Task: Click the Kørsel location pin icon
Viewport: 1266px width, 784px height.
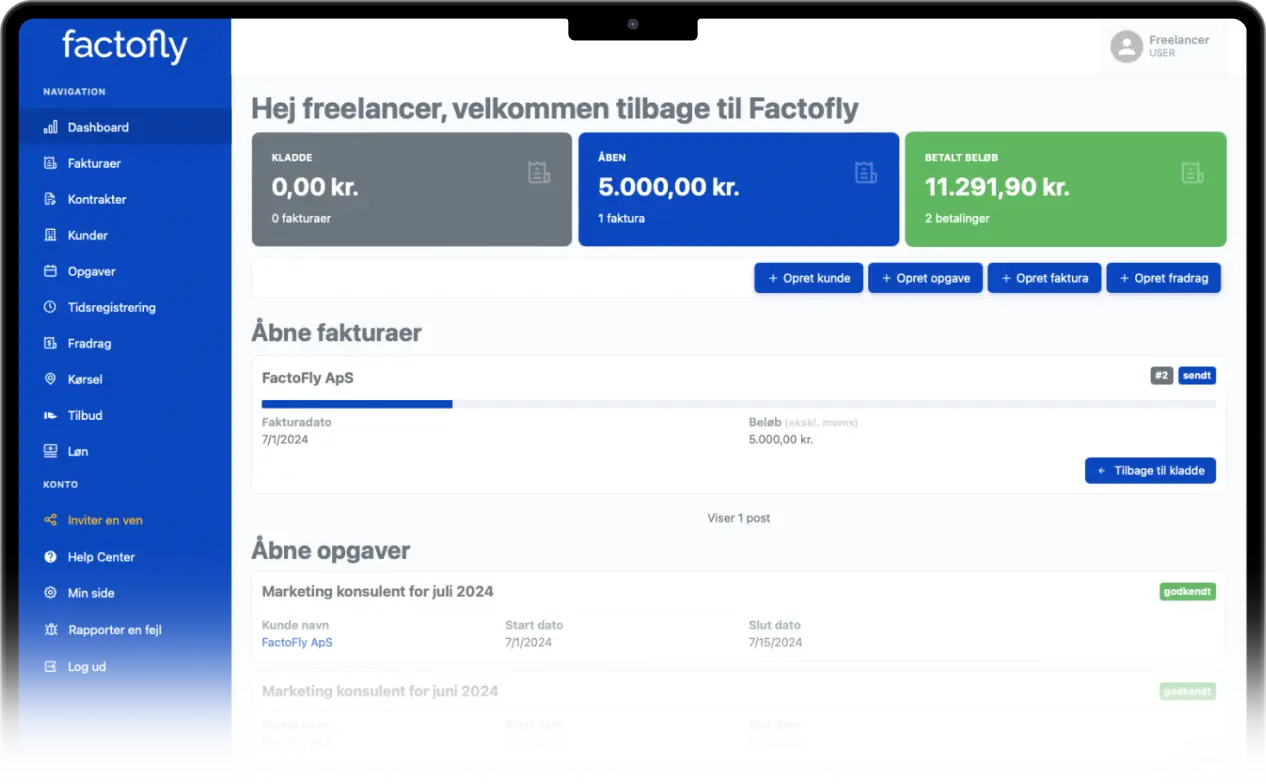Action: [50, 379]
